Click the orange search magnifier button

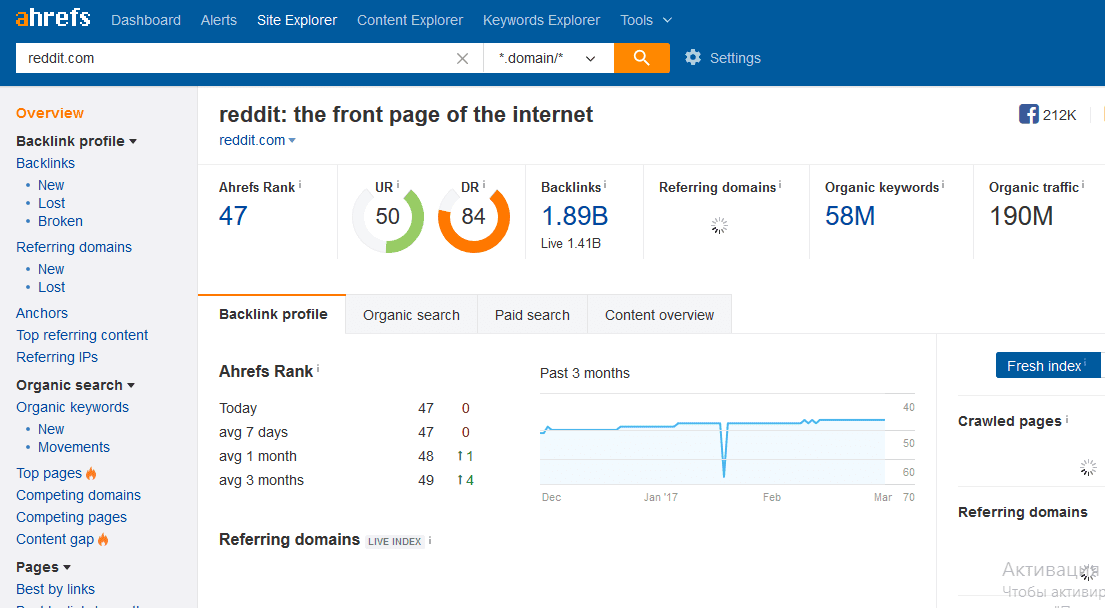(641, 58)
